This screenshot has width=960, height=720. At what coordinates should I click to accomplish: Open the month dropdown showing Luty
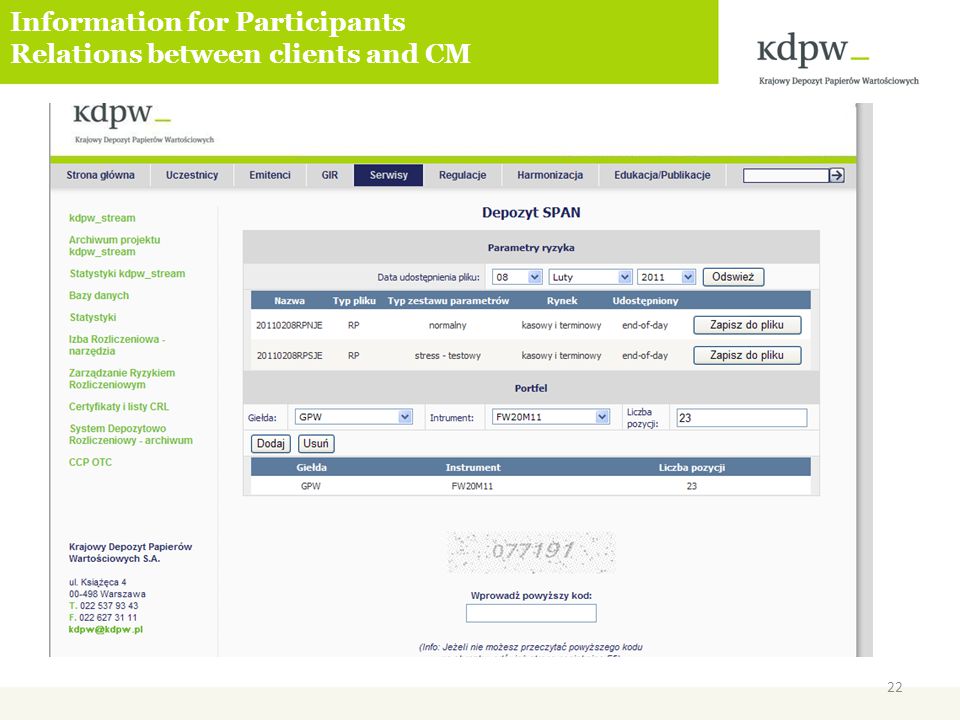point(590,277)
